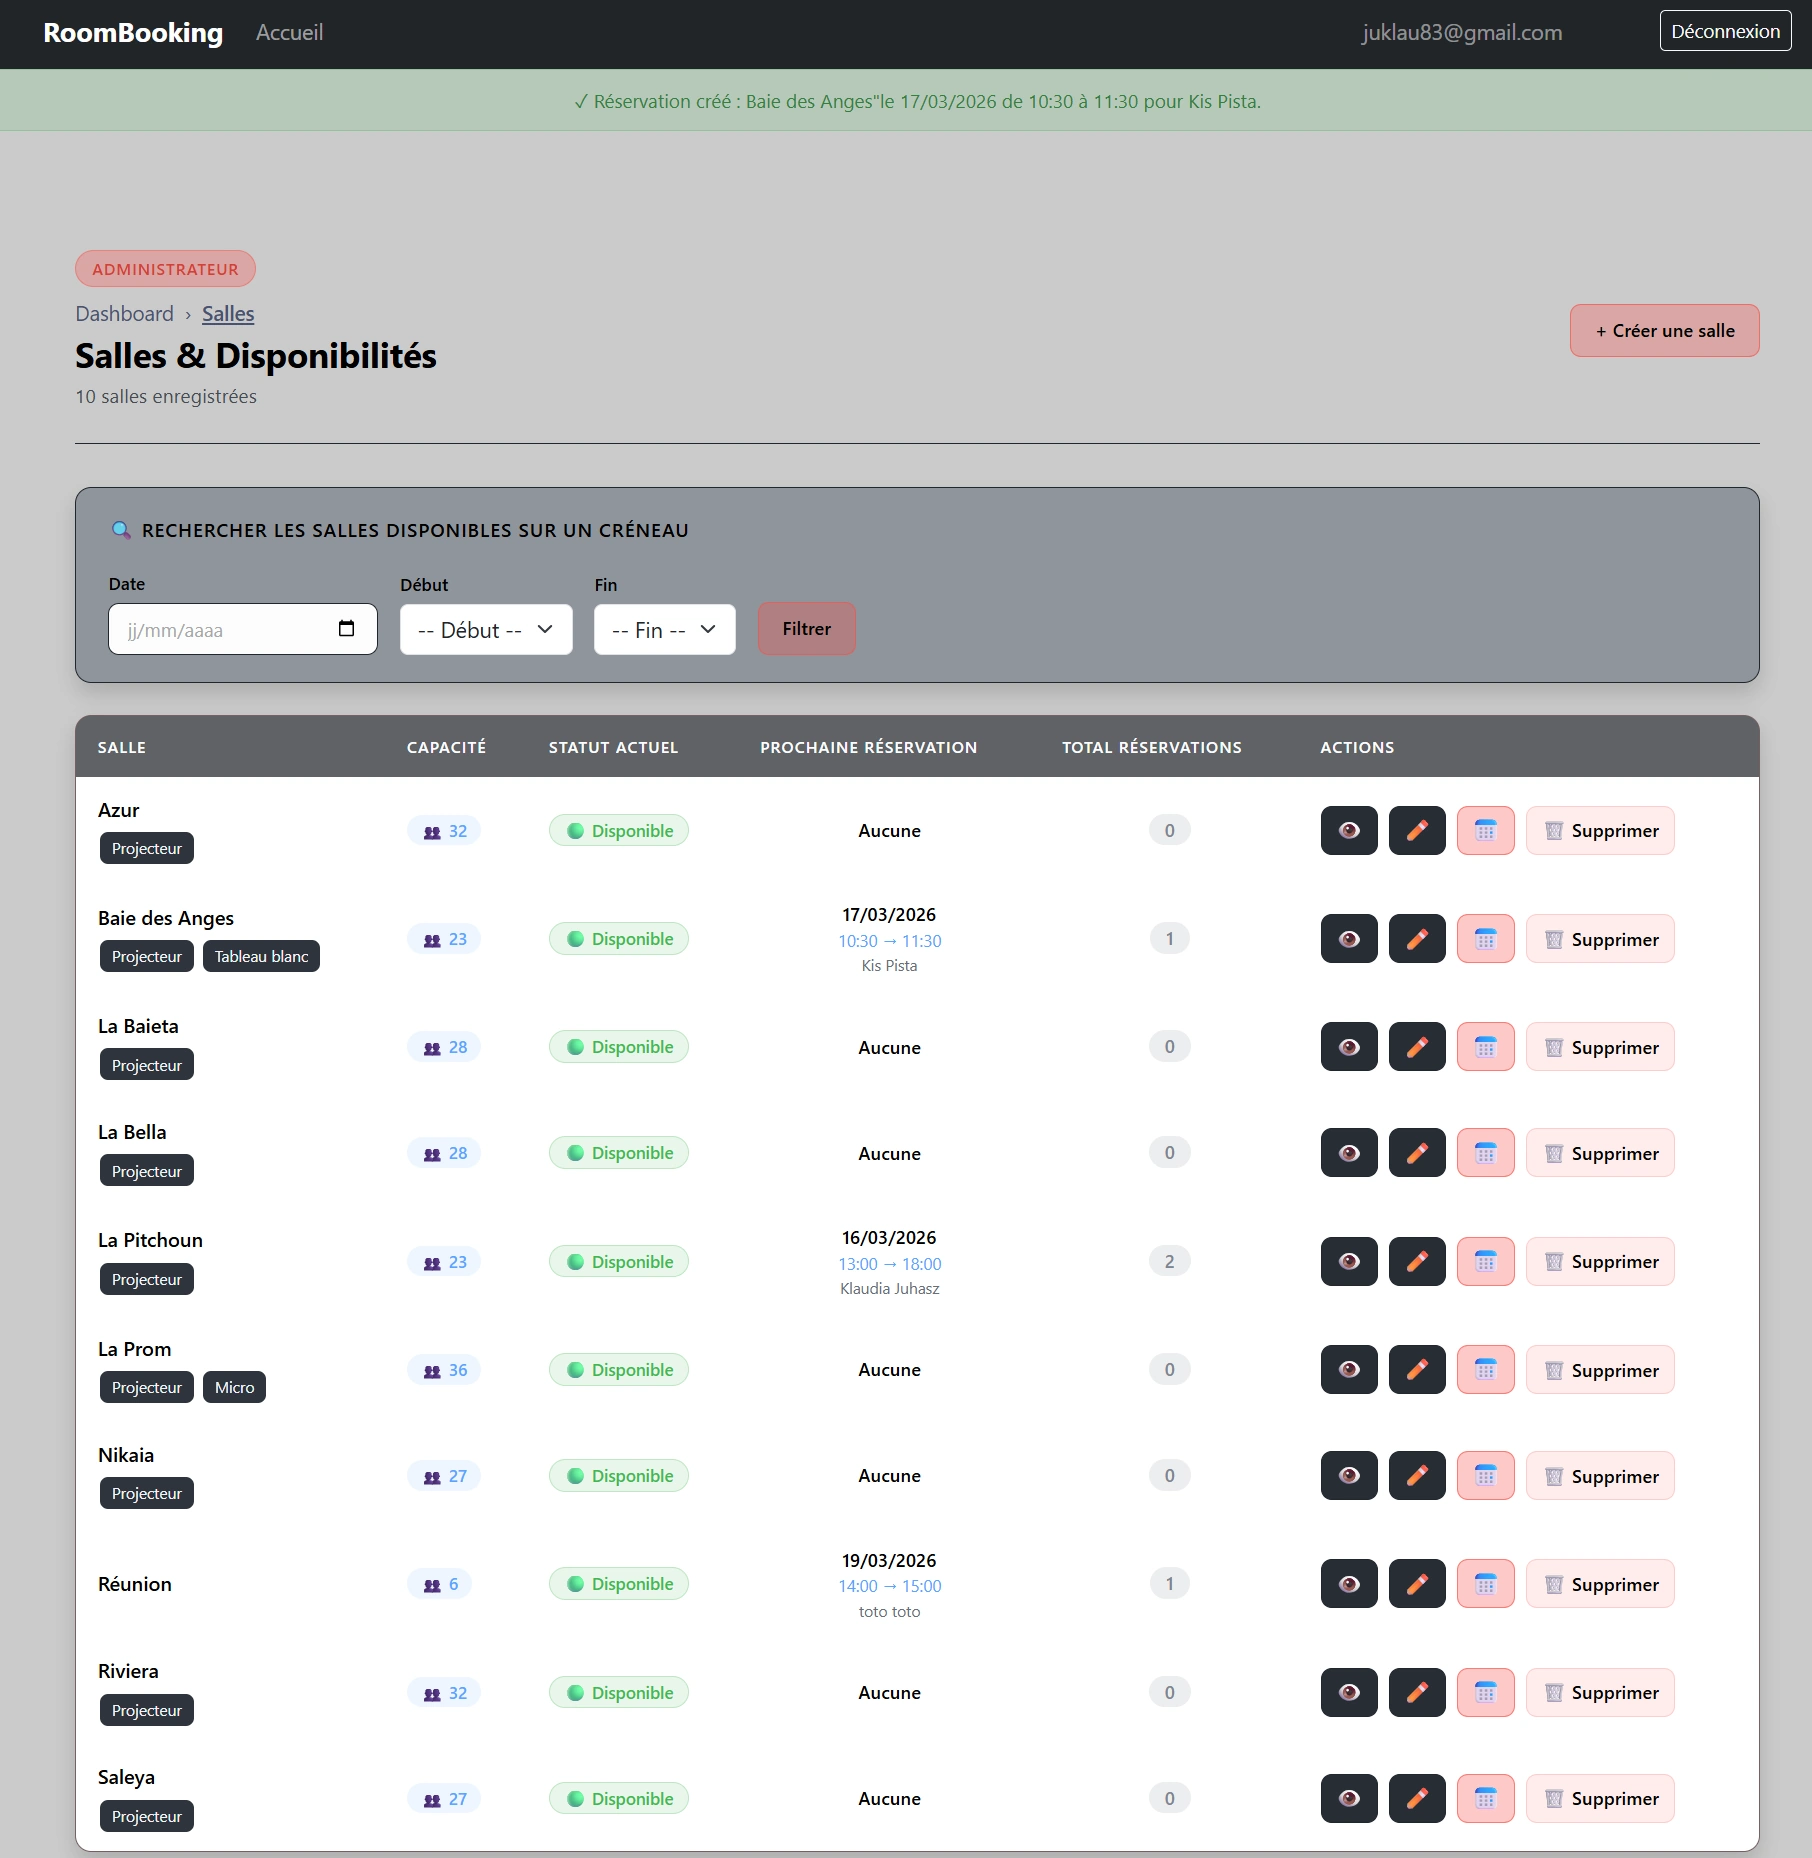Click Créer une salle button

[x=1664, y=331]
